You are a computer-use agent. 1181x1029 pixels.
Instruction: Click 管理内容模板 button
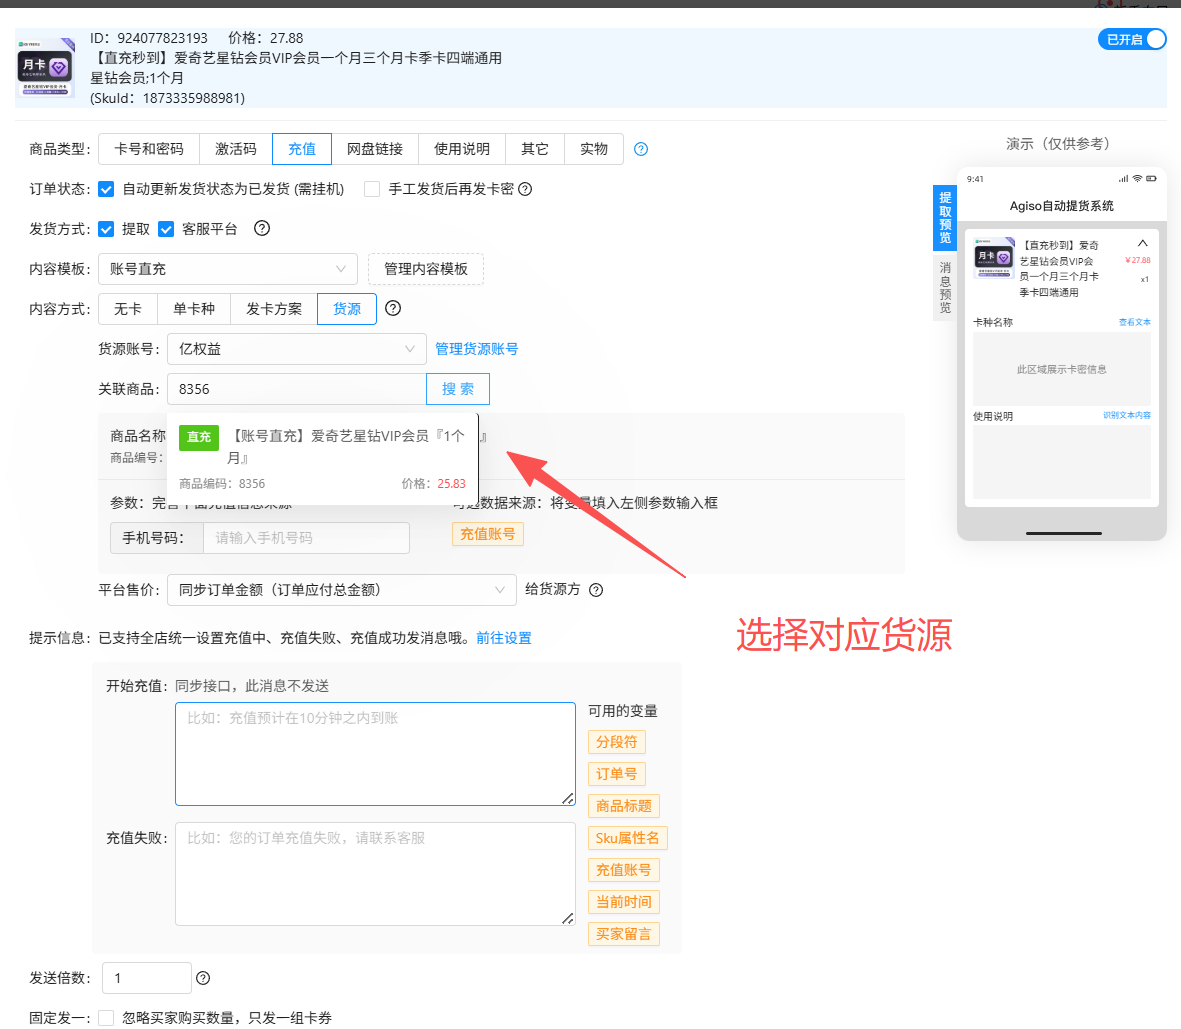[426, 269]
